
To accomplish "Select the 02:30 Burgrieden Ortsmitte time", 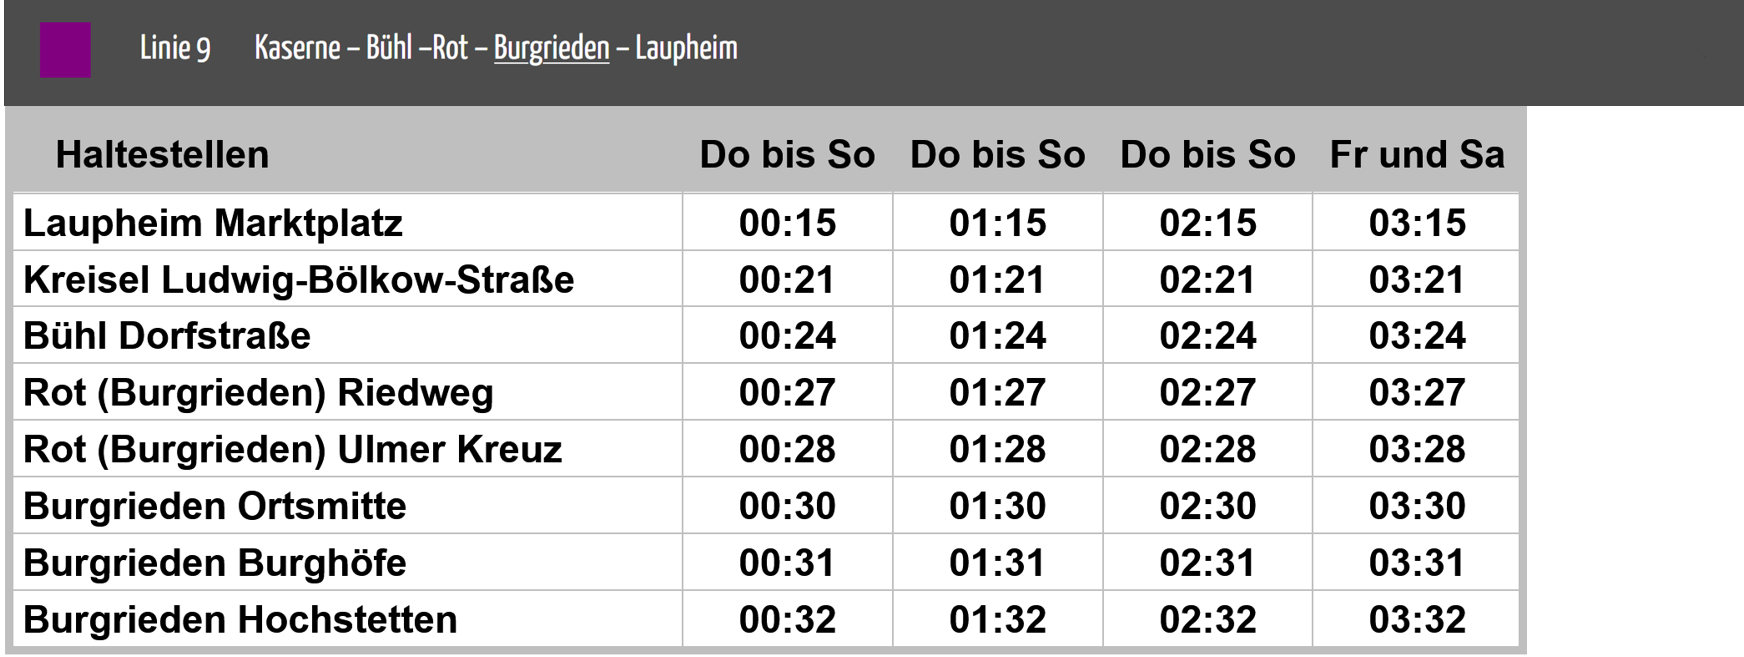I will pos(1207,506).
